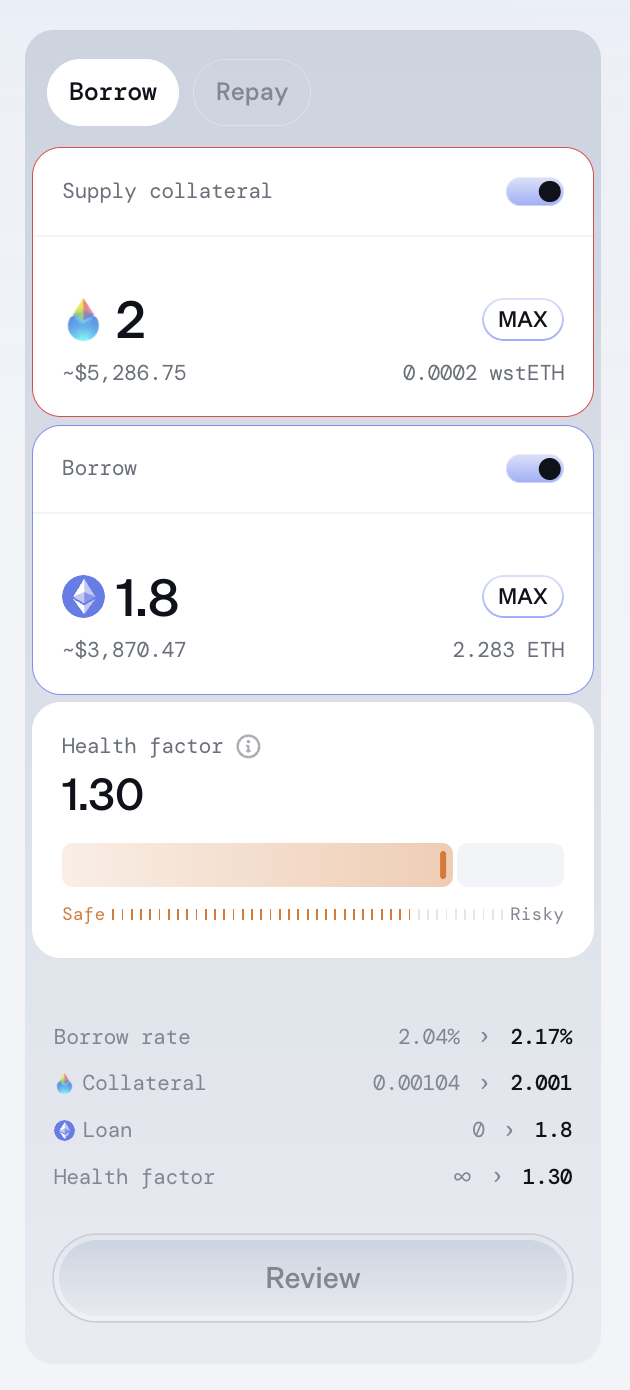Viewport: 630px width, 1390px height.
Task: Click the arrow in the Loan row
Action: coord(508,1130)
